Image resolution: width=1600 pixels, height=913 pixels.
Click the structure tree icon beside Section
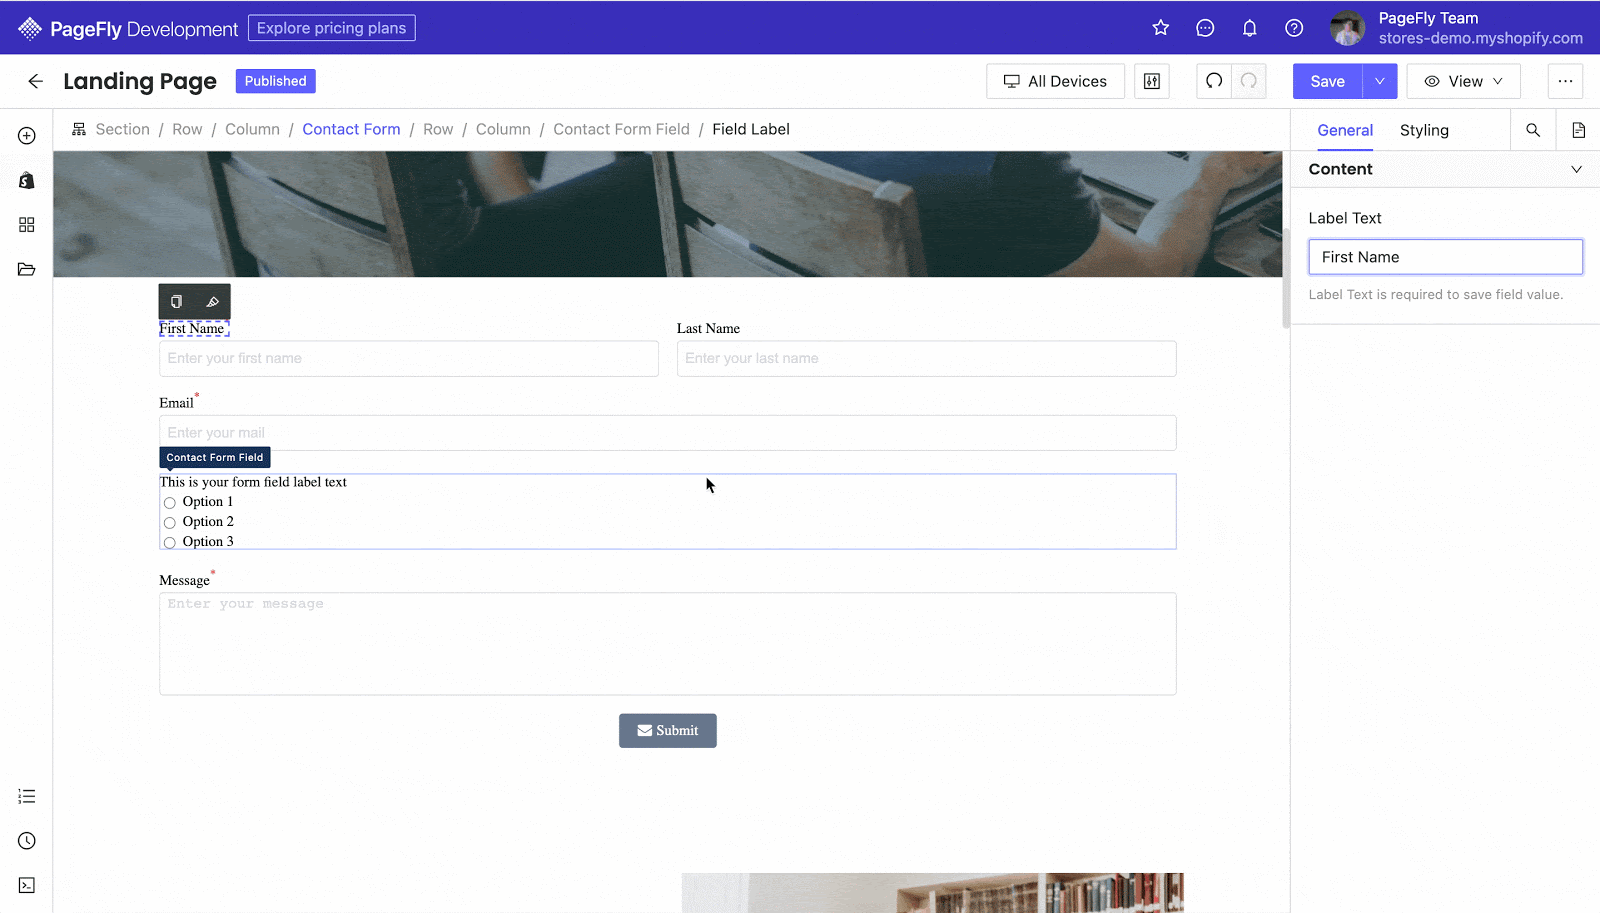79,129
